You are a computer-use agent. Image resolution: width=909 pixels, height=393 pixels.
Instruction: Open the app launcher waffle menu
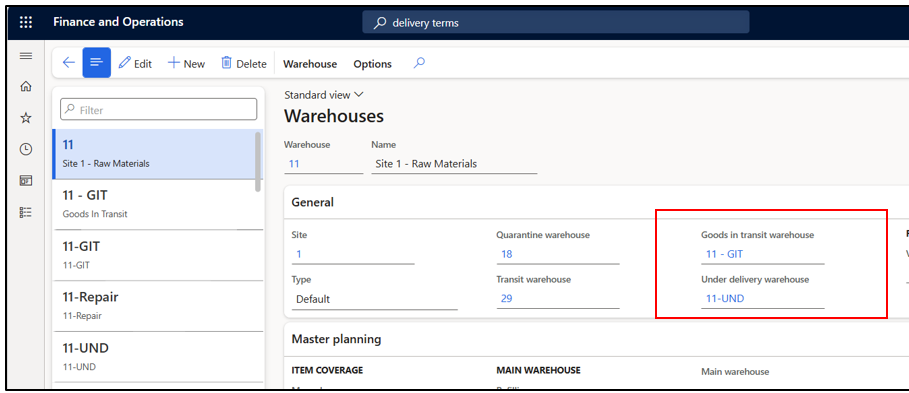pos(26,23)
